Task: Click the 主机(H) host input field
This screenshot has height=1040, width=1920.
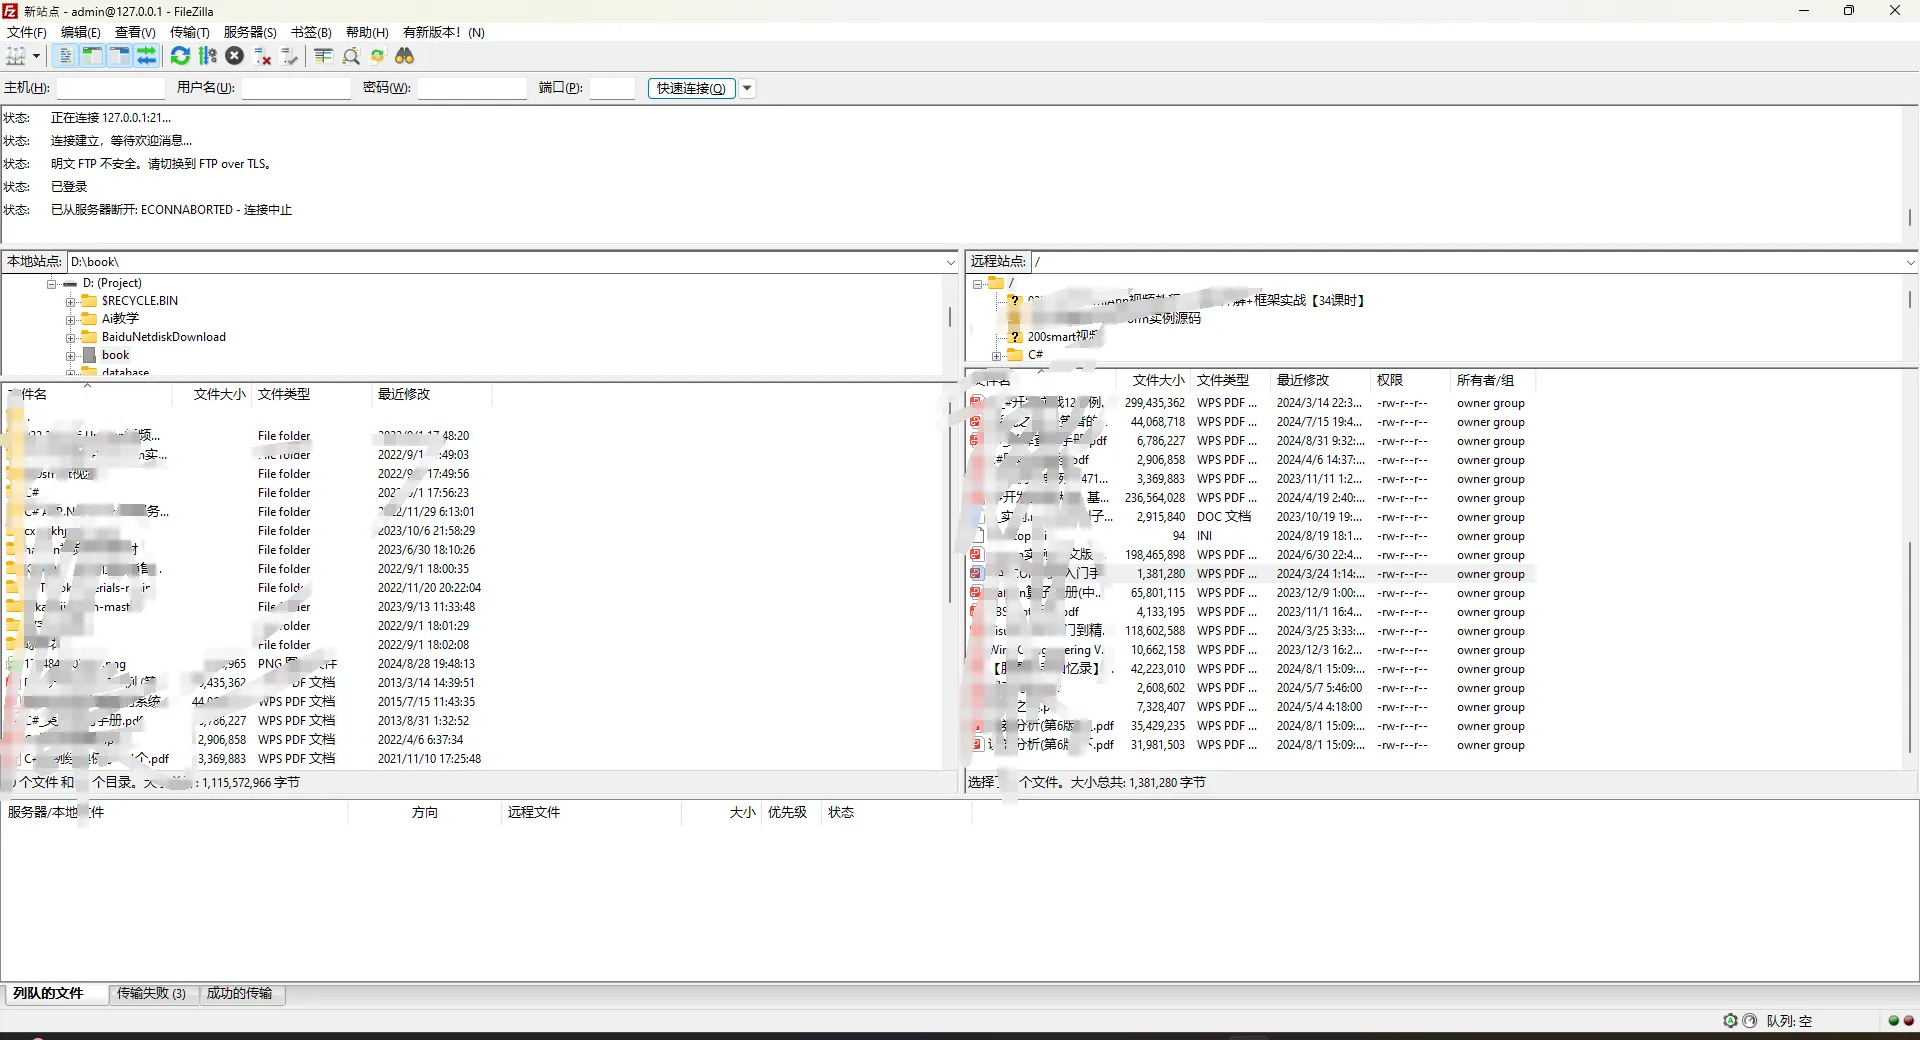Action: tap(110, 89)
